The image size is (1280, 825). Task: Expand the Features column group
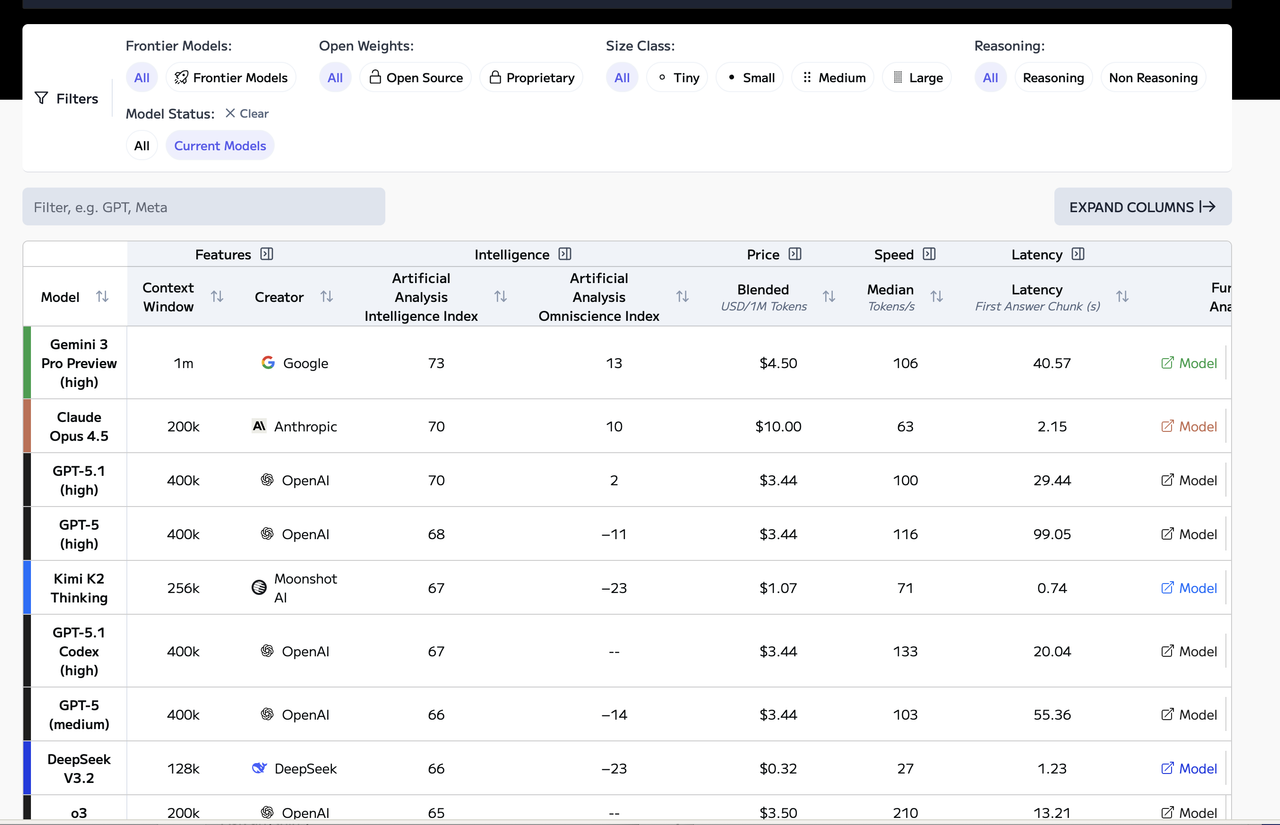[266, 254]
